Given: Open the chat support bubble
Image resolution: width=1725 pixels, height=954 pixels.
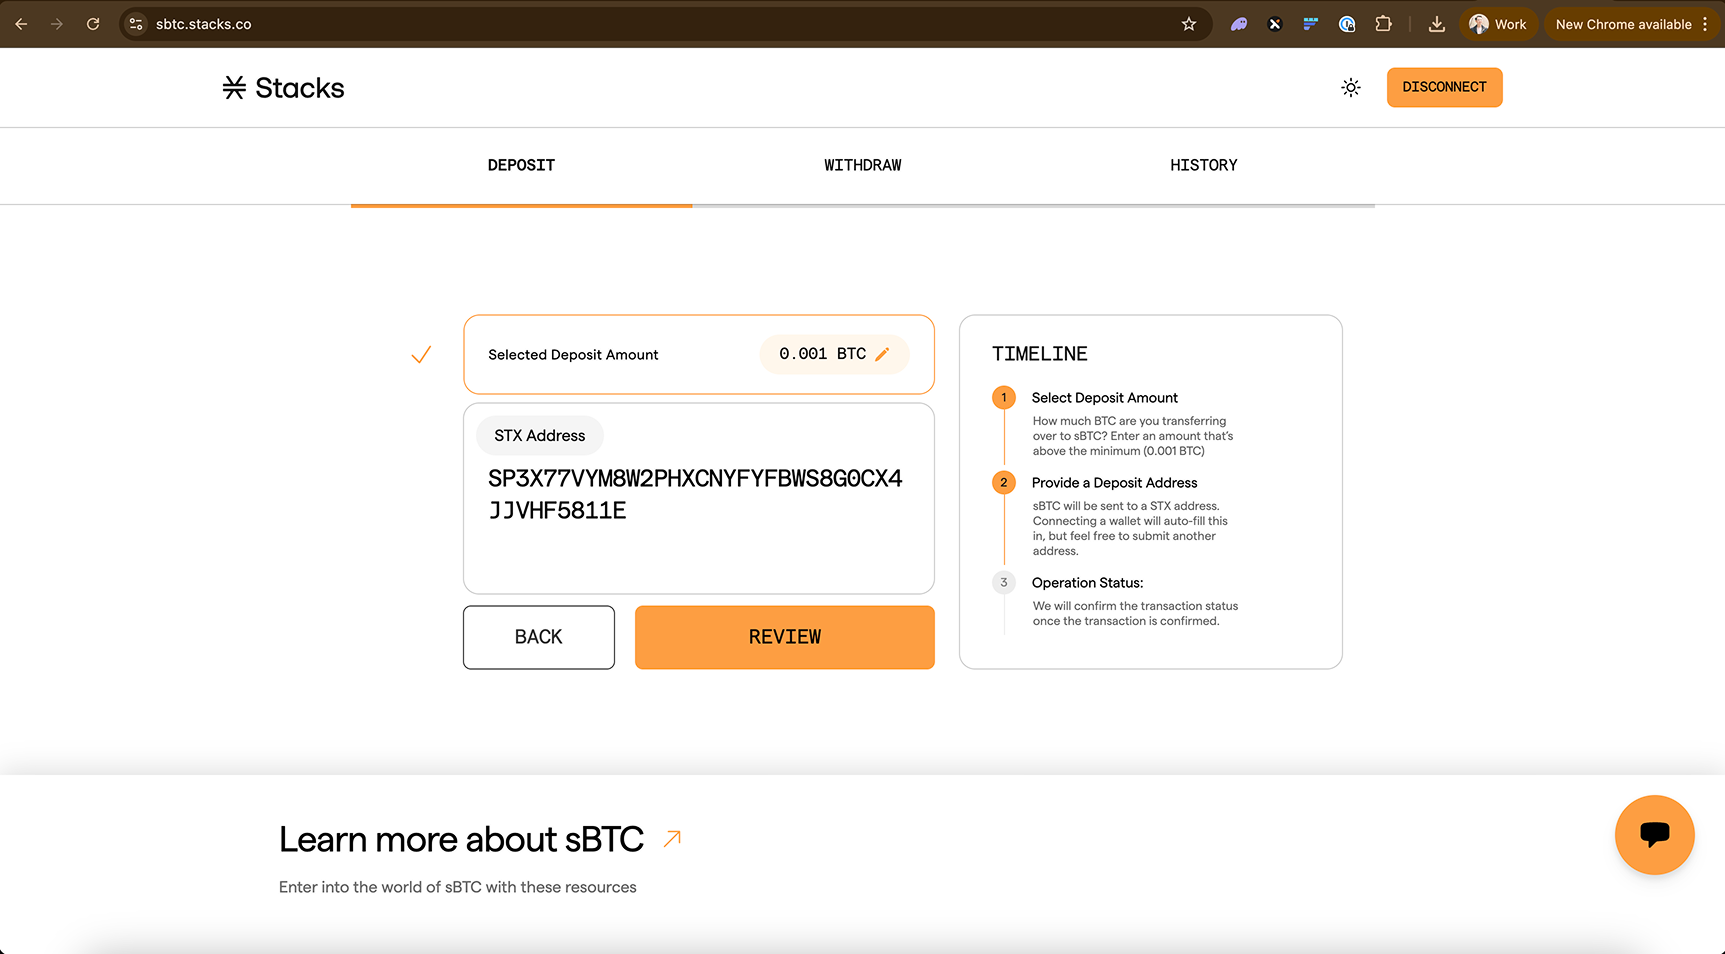Looking at the screenshot, I should click(x=1654, y=834).
